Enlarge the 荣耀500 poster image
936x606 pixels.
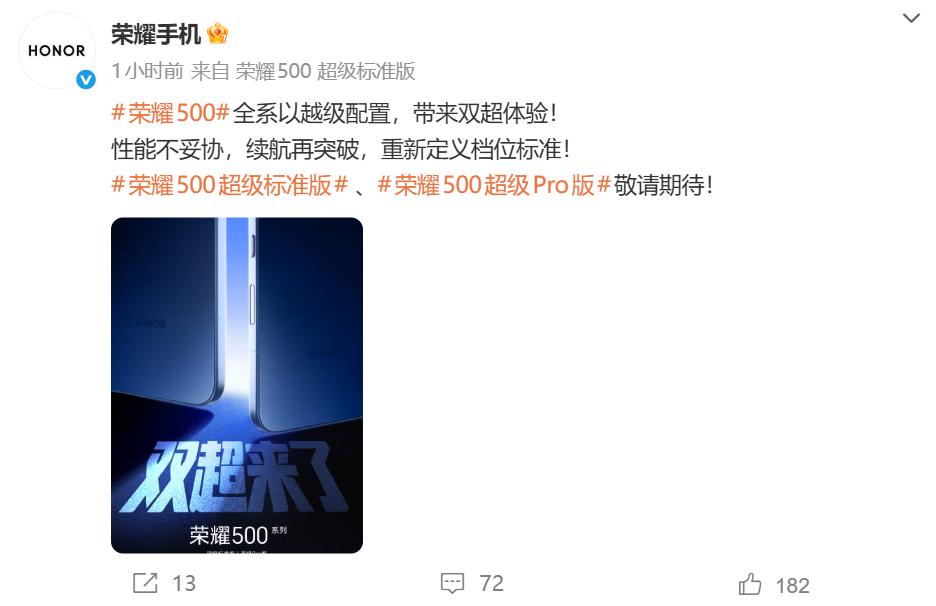[x=237, y=385]
